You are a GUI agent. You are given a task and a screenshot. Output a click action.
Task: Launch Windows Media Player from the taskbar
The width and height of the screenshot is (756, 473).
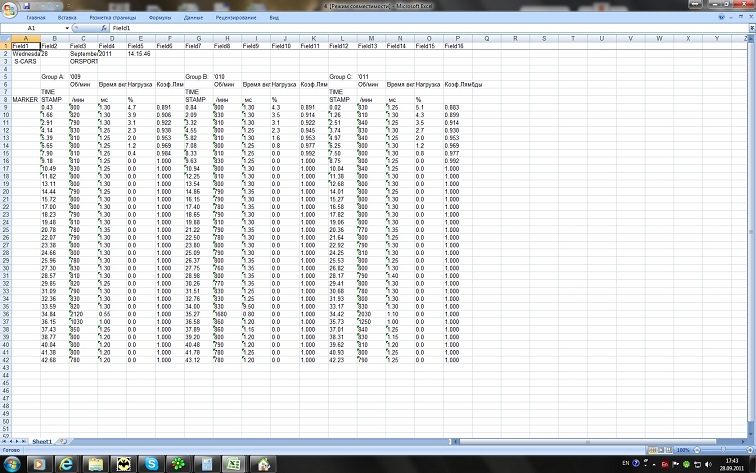pos(39,464)
